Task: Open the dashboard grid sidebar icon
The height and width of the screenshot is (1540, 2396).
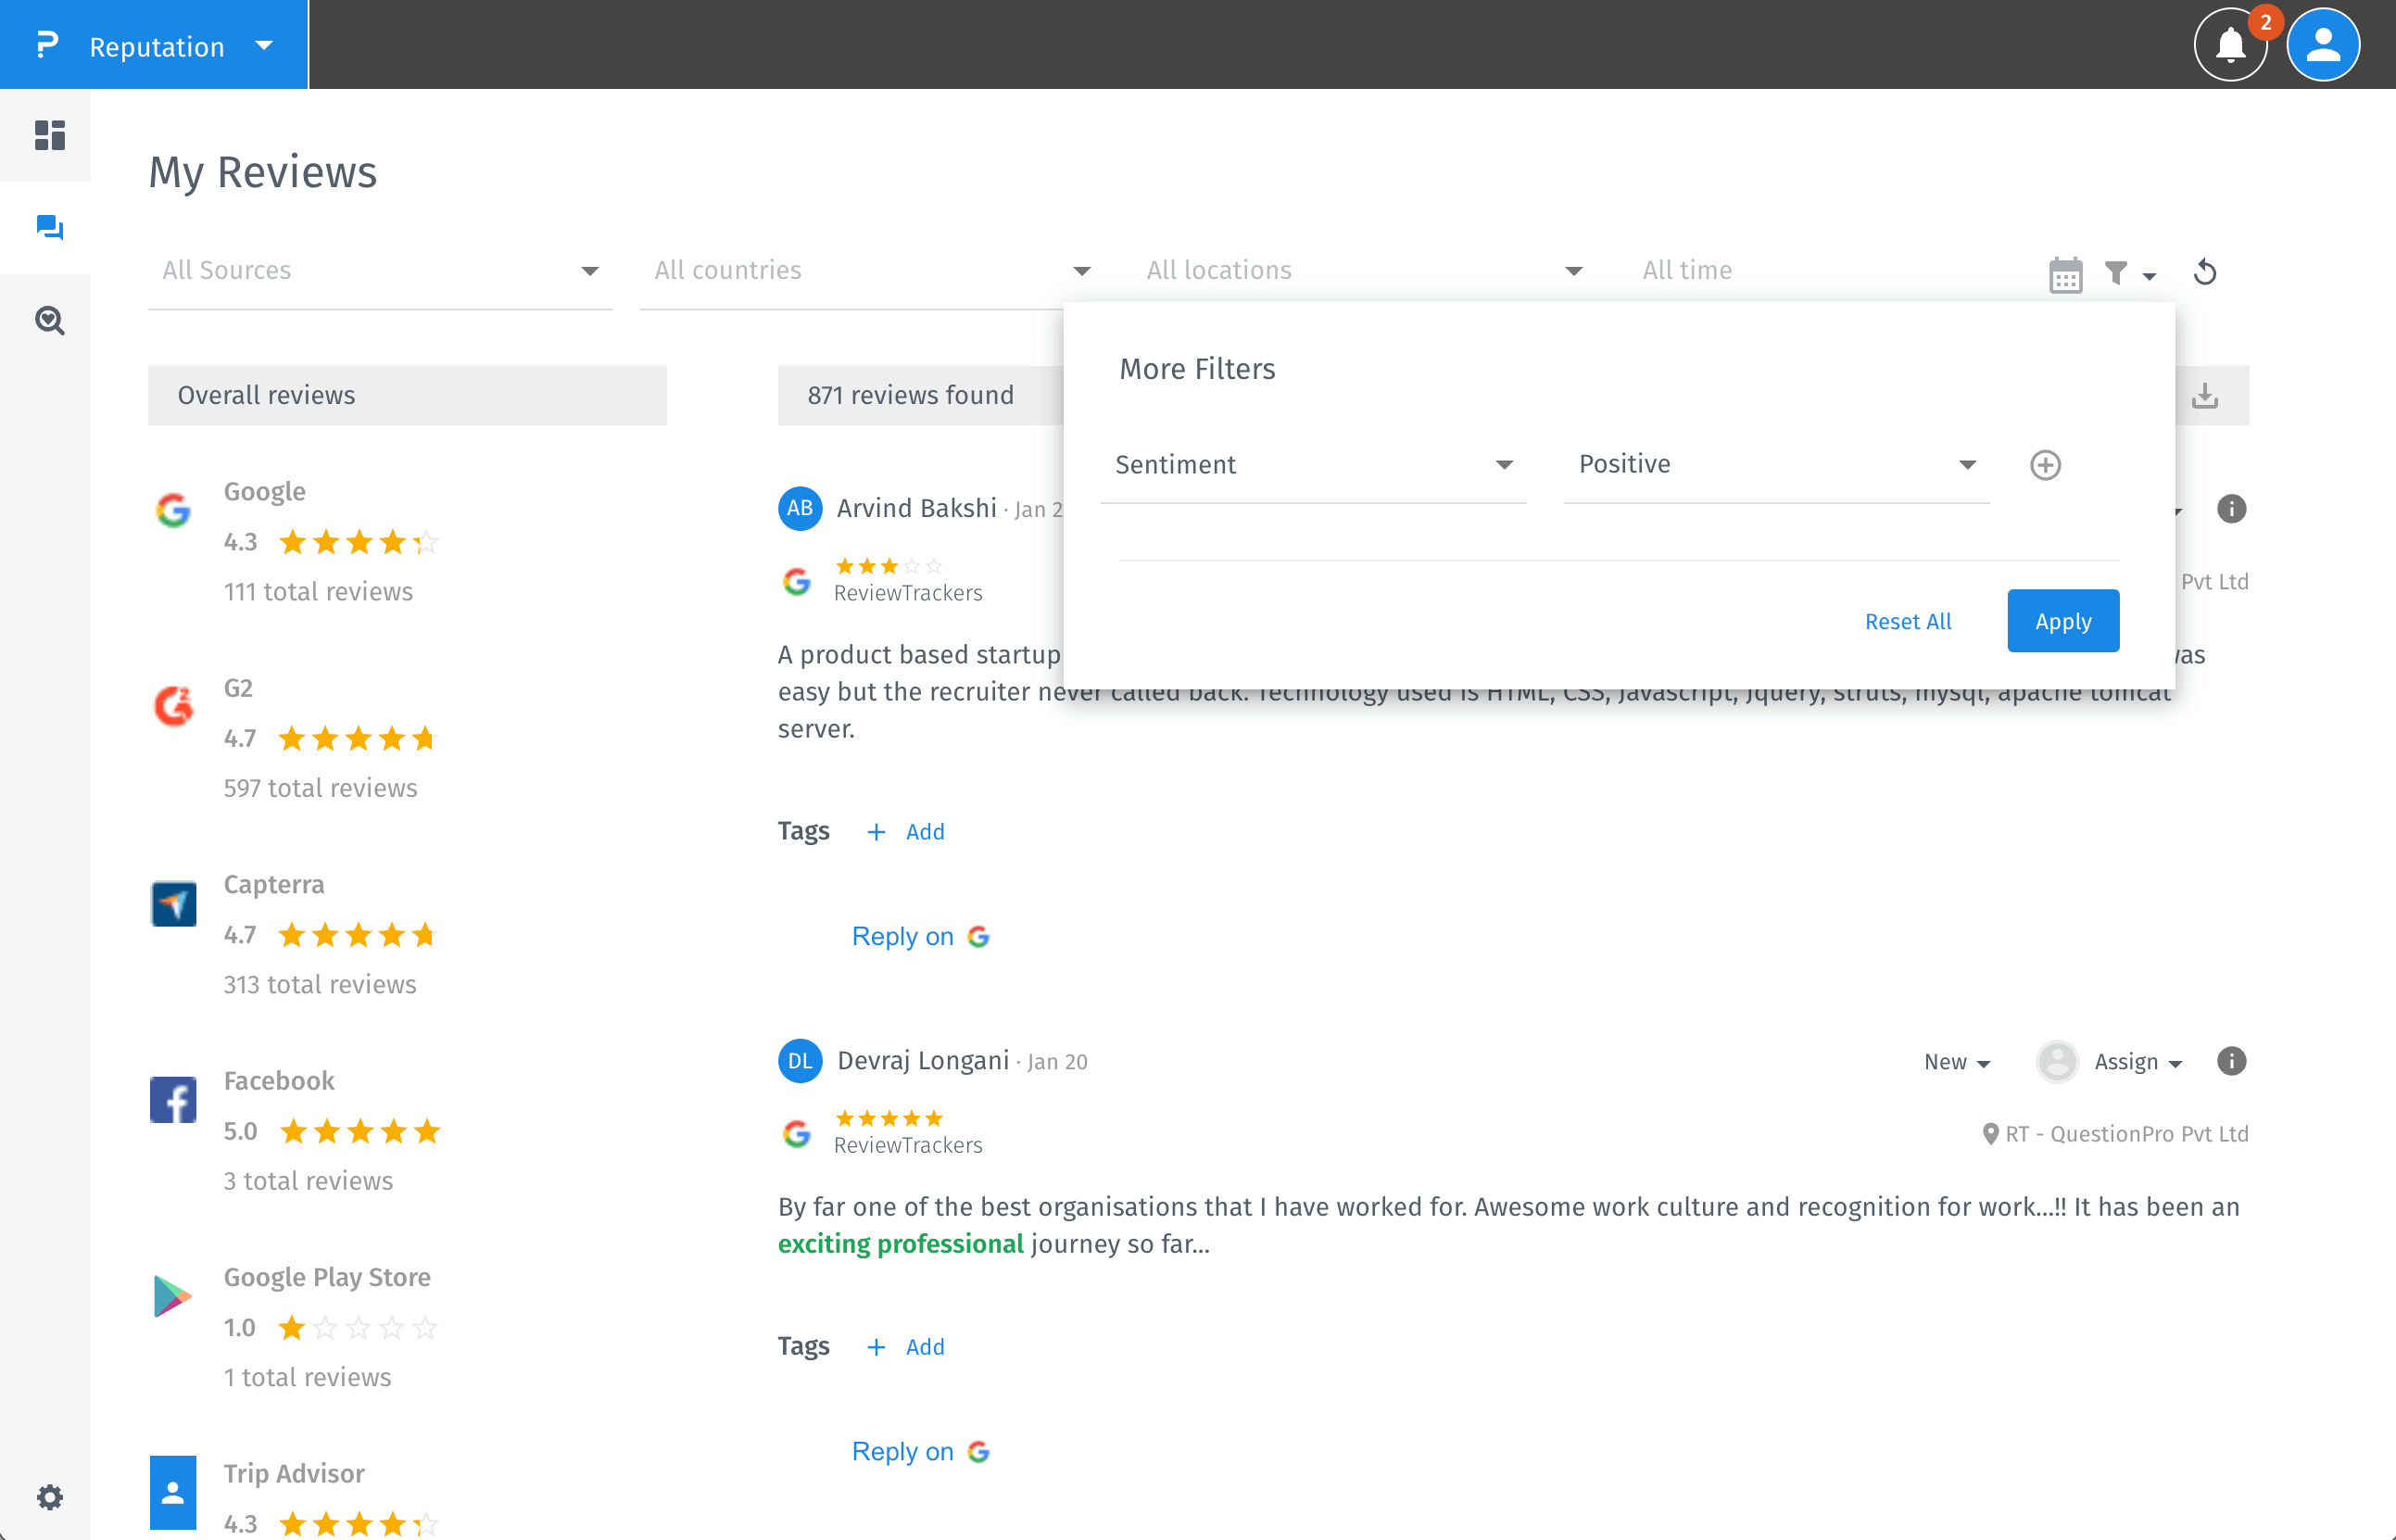Action: [49, 135]
